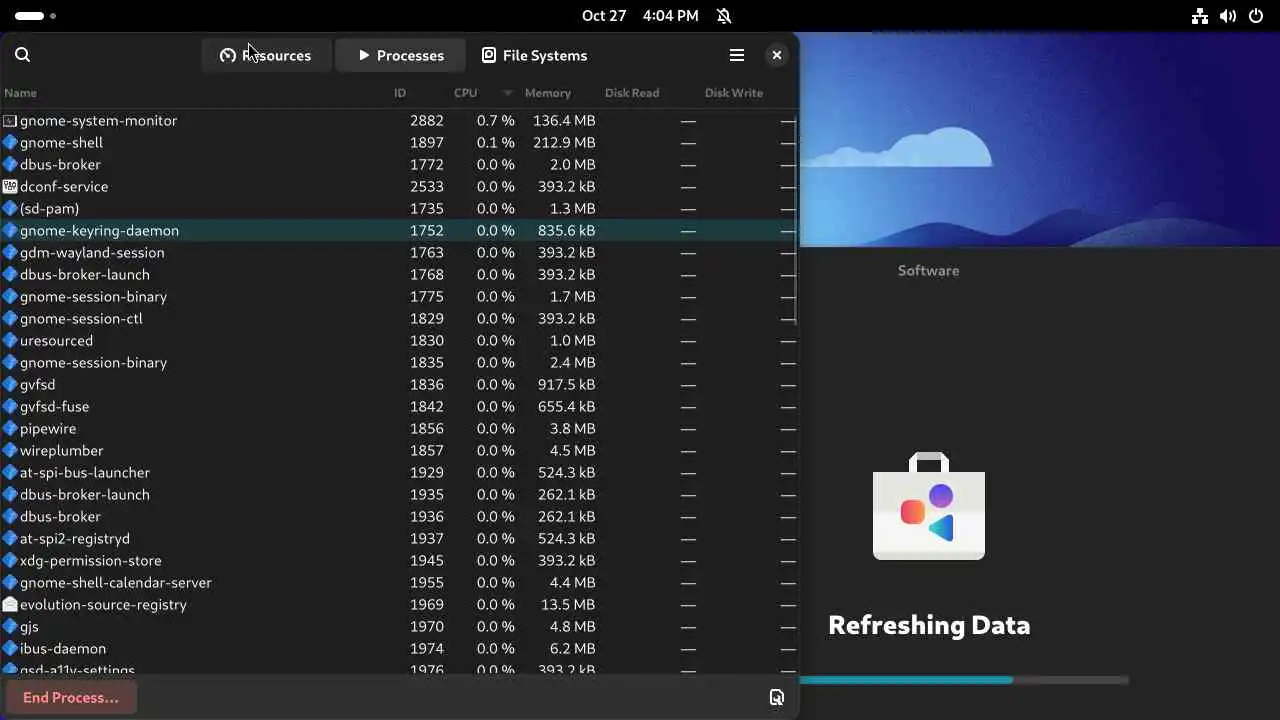1280x720 pixels.
Task: Click the gnome-system-monitor process icon
Action: click(x=10, y=120)
